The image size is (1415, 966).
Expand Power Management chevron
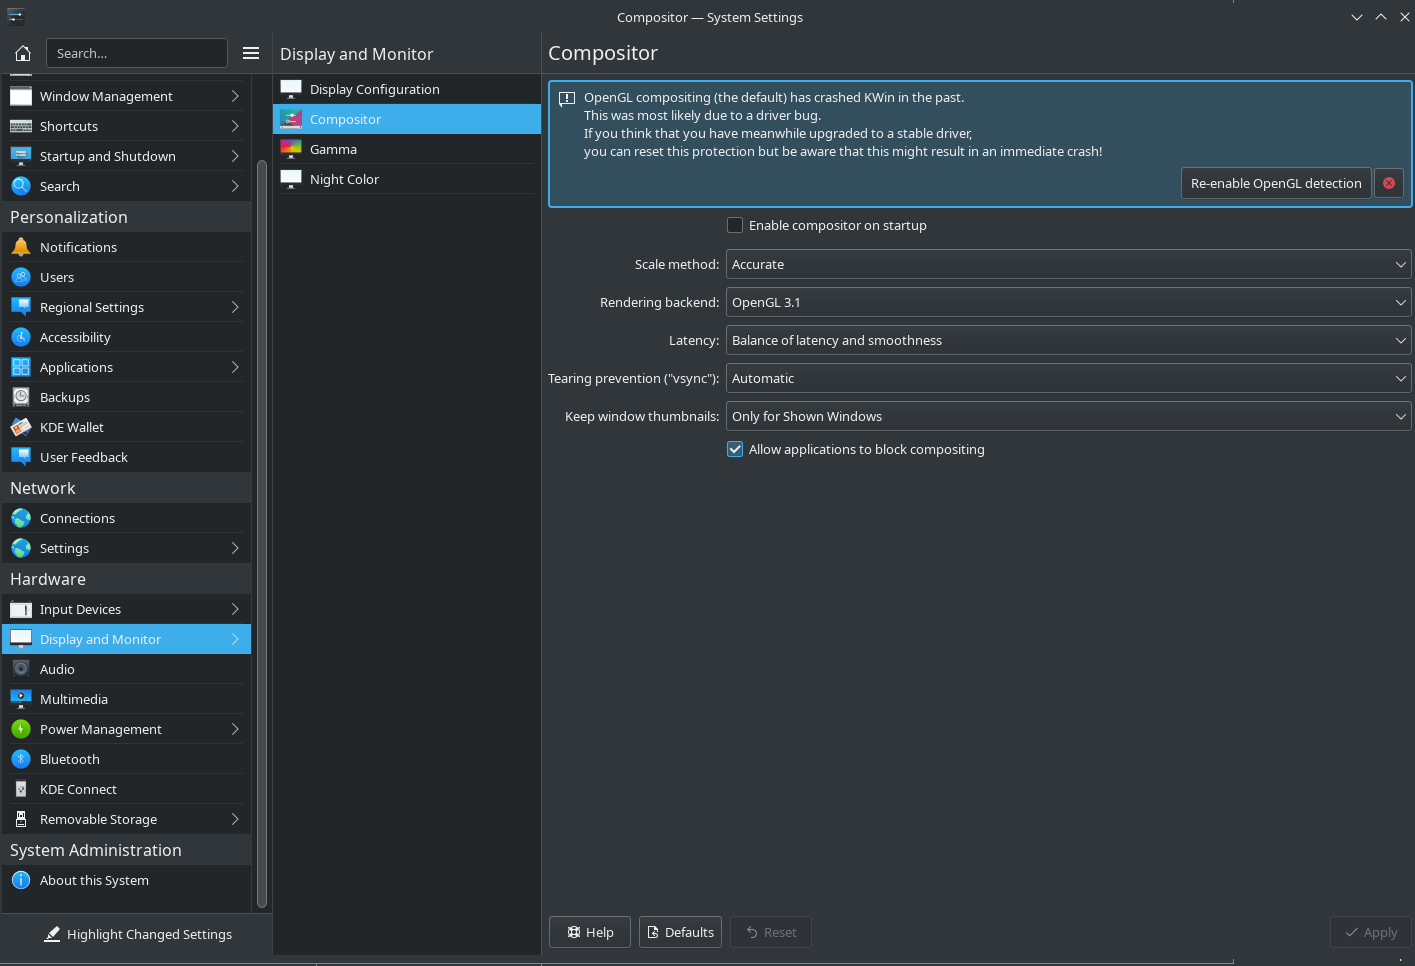(x=235, y=729)
